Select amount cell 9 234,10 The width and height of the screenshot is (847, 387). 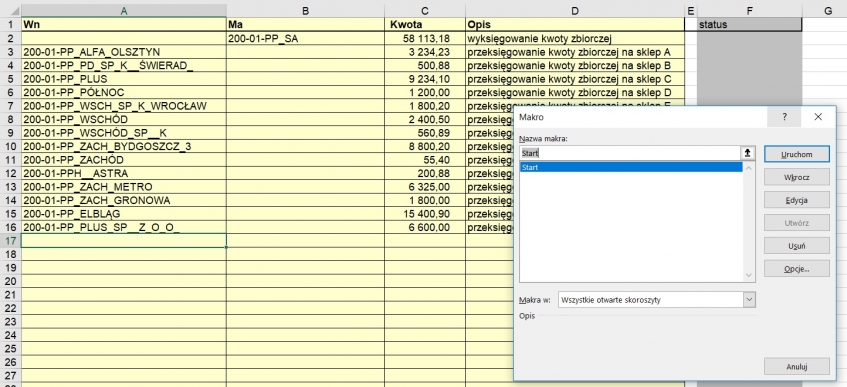[x=425, y=79]
